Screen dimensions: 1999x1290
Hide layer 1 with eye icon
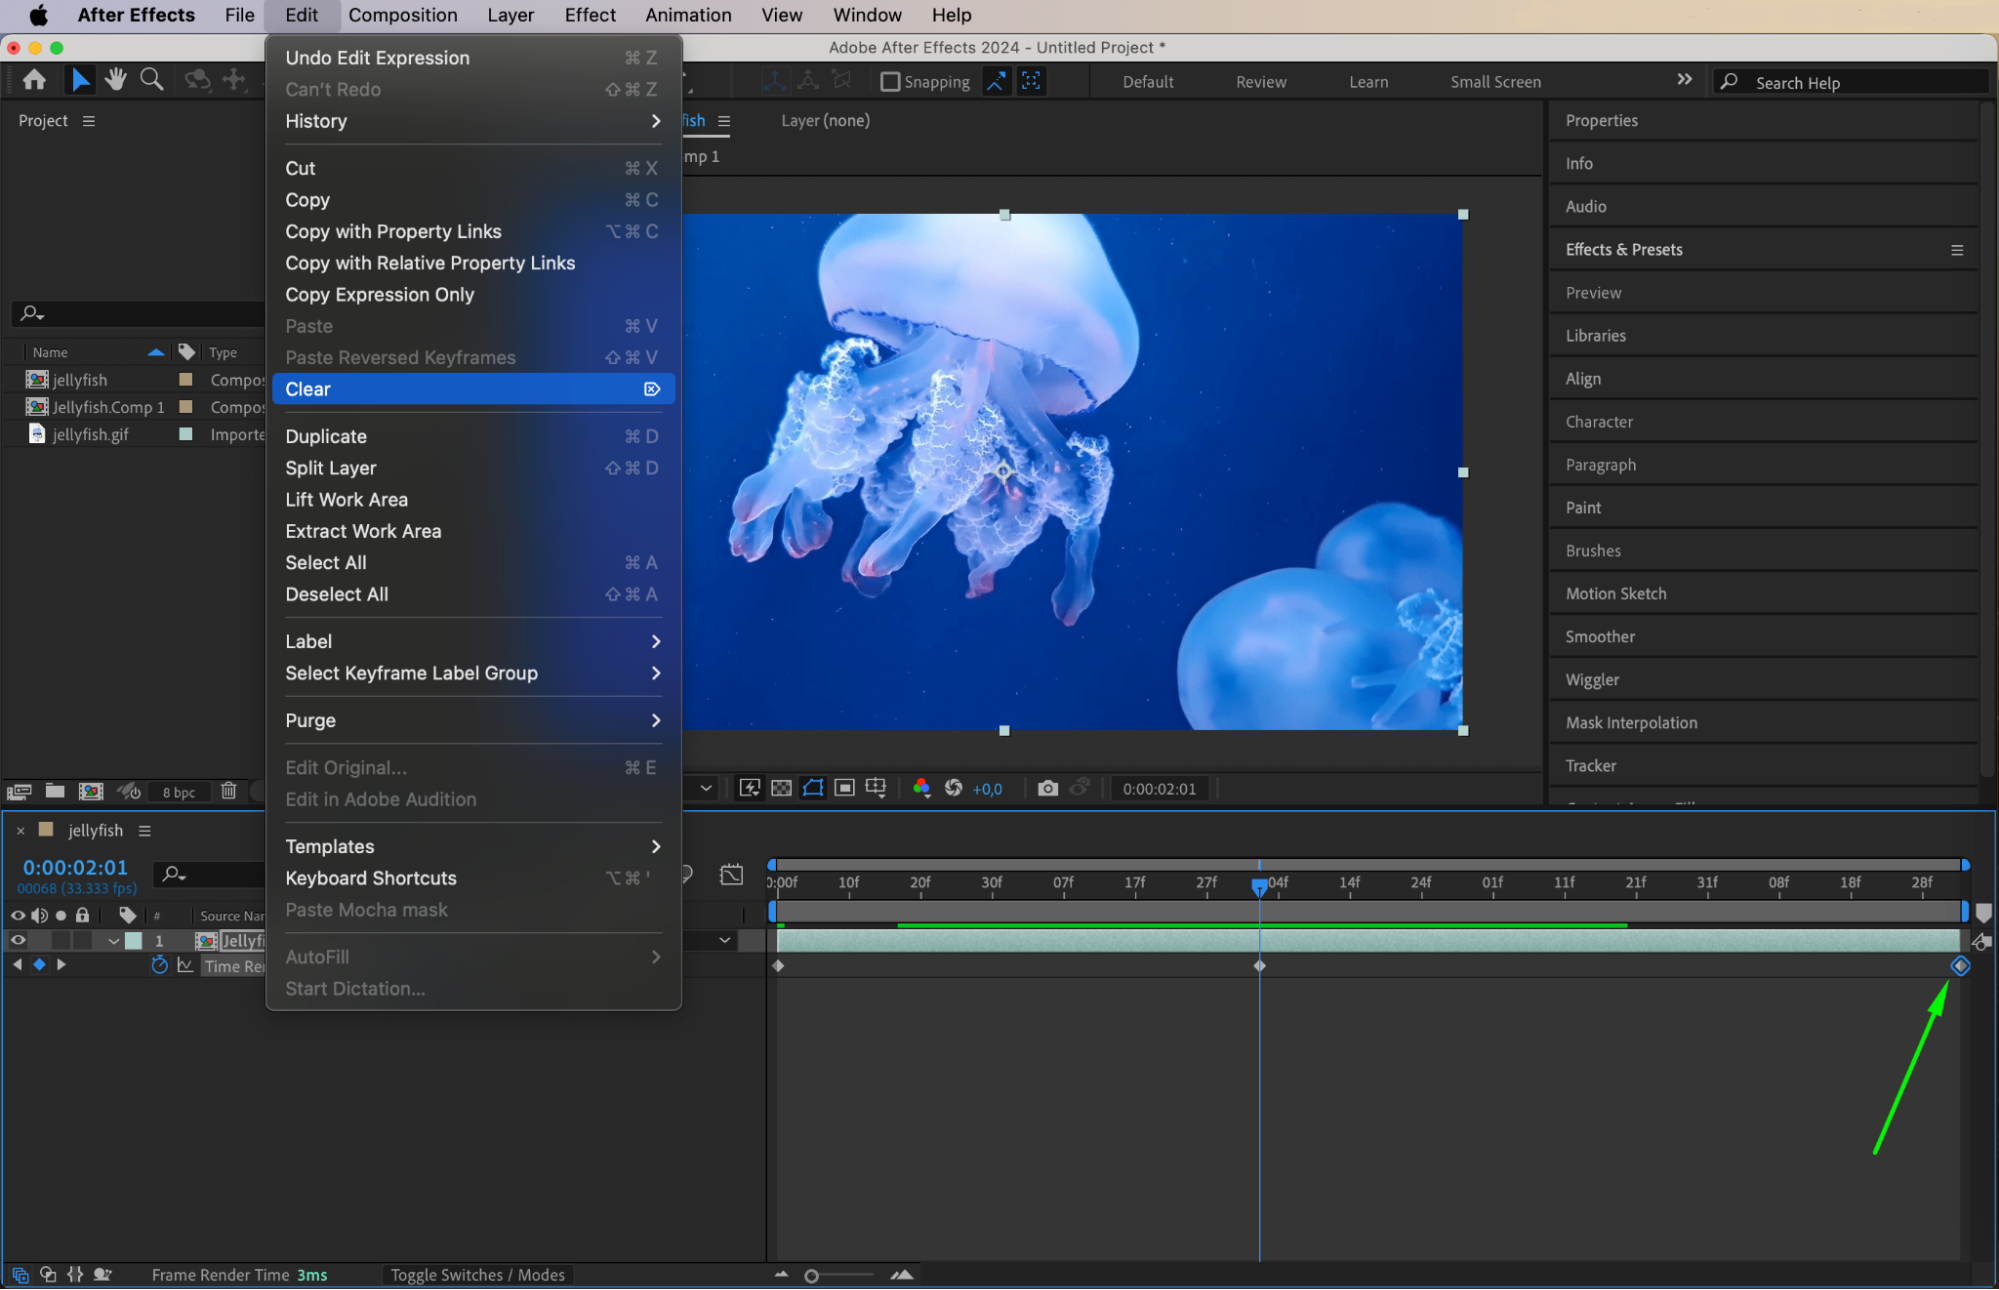click(x=18, y=940)
